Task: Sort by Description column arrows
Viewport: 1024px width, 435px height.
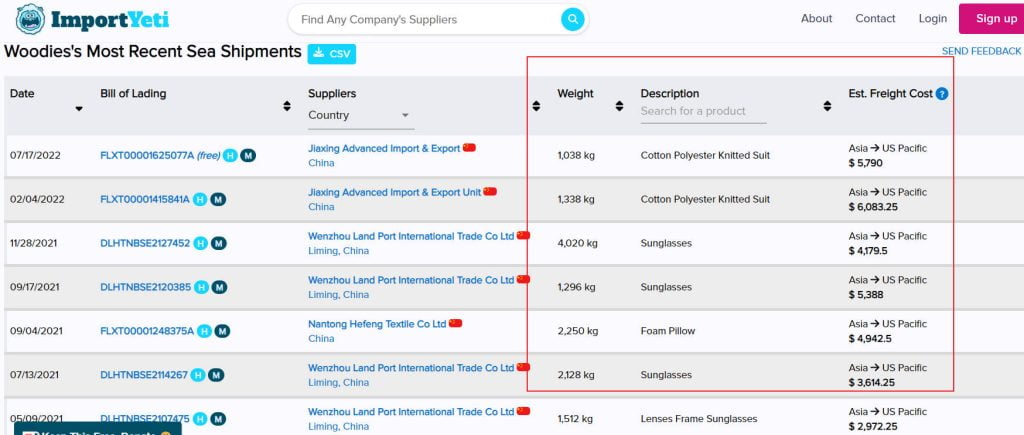Action: coord(827,105)
